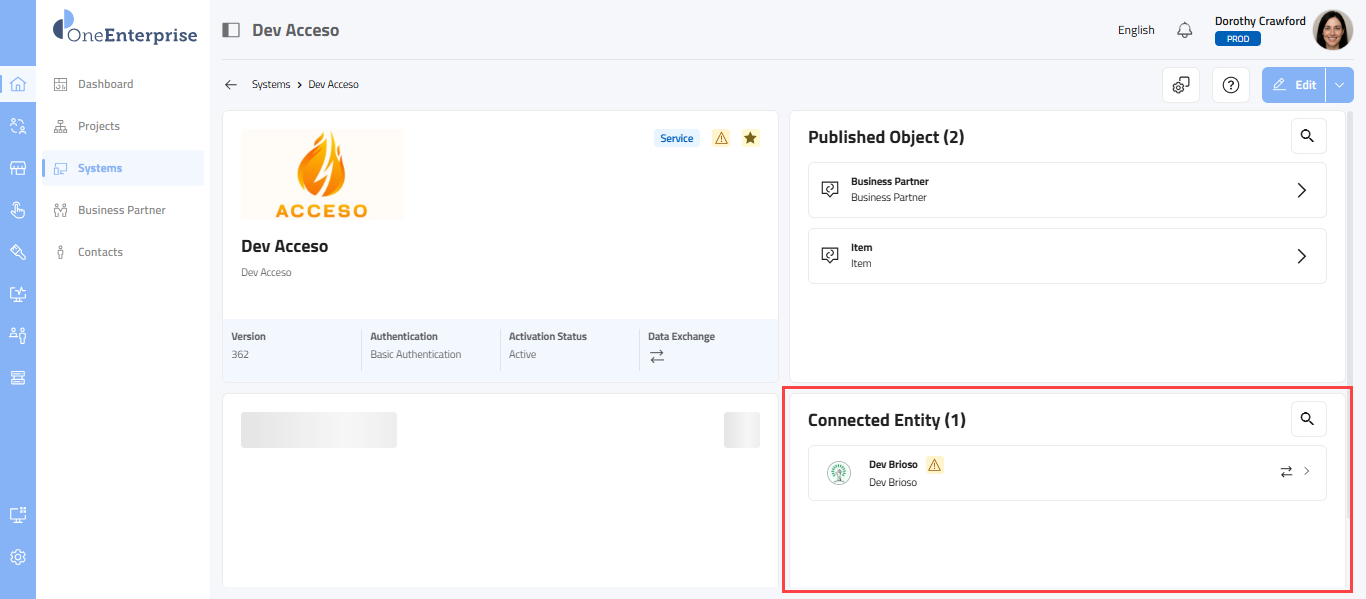Click the Edit button

coord(1294,85)
